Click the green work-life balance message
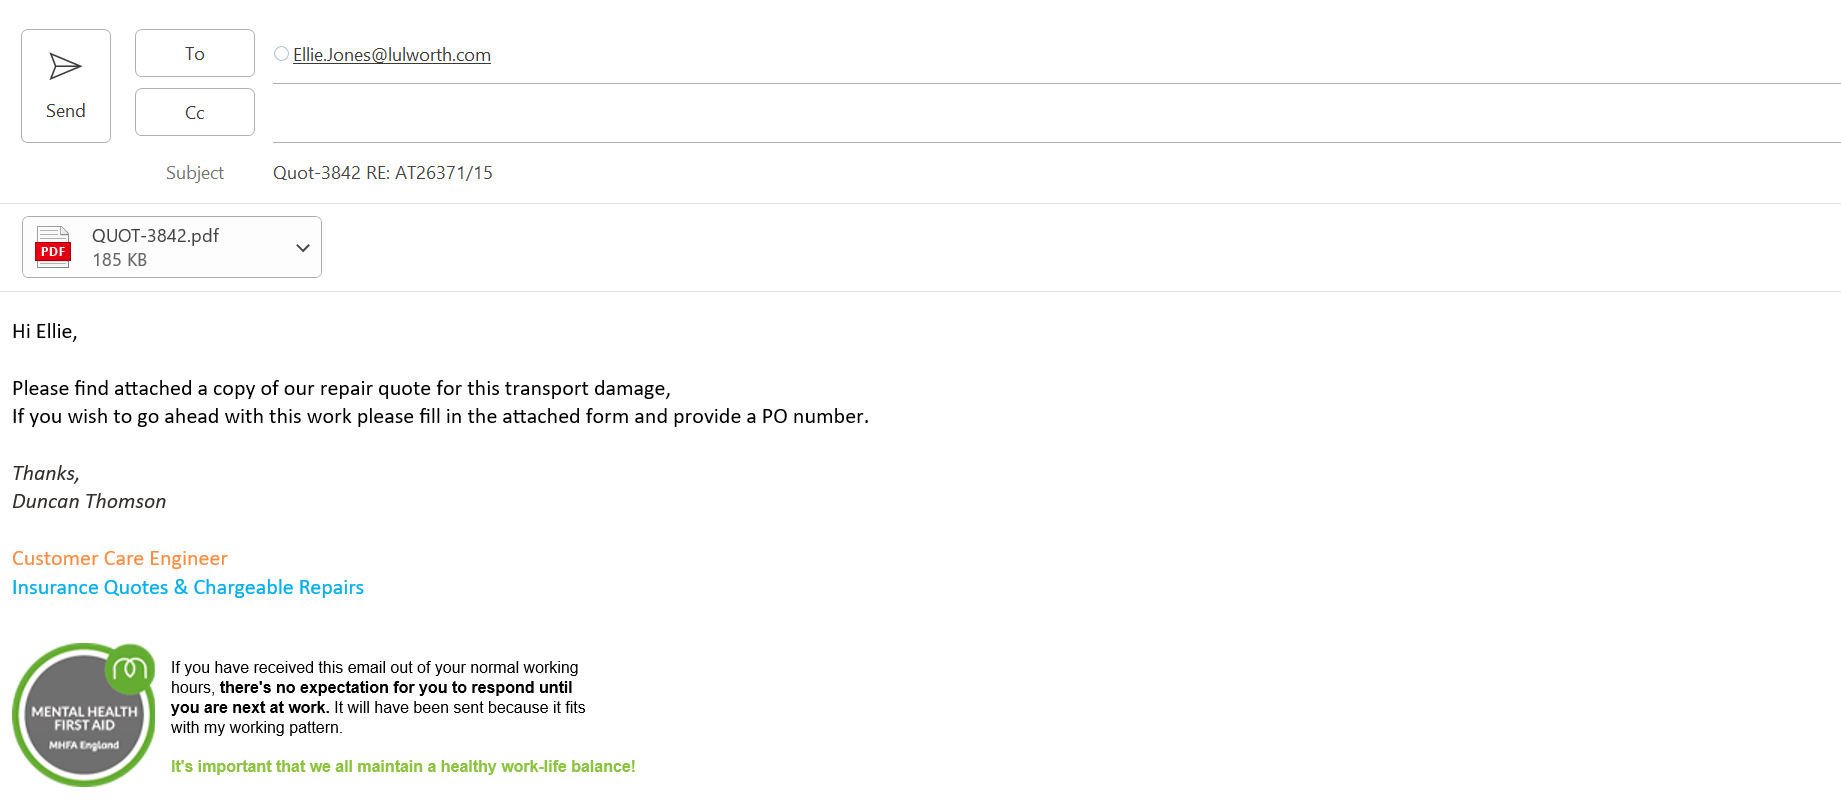Image resolution: width=1841 pixels, height=803 pixels. pos(403,767)
